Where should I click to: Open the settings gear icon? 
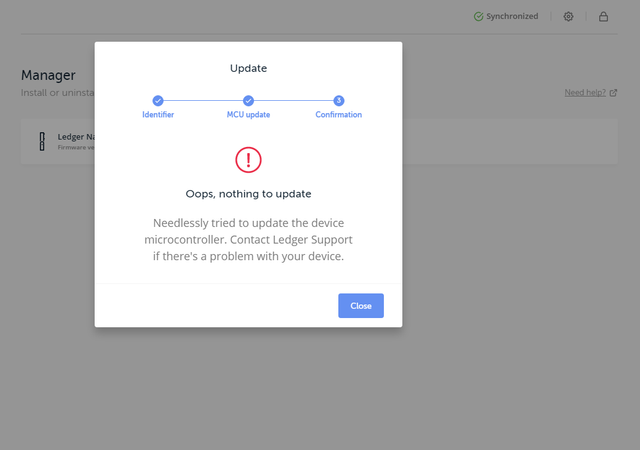point(568,17)
